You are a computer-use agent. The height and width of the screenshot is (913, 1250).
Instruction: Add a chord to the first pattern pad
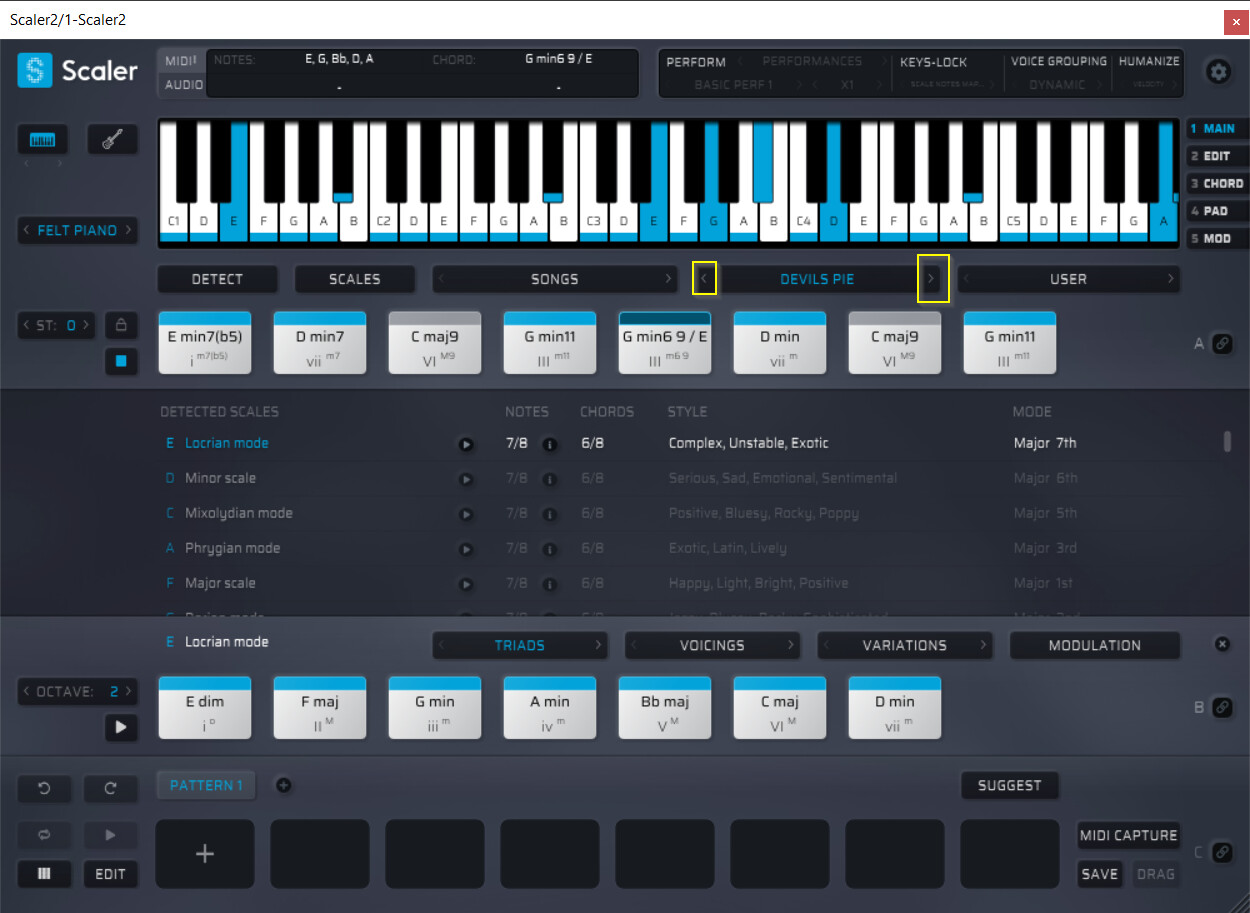tap(205, 853)
